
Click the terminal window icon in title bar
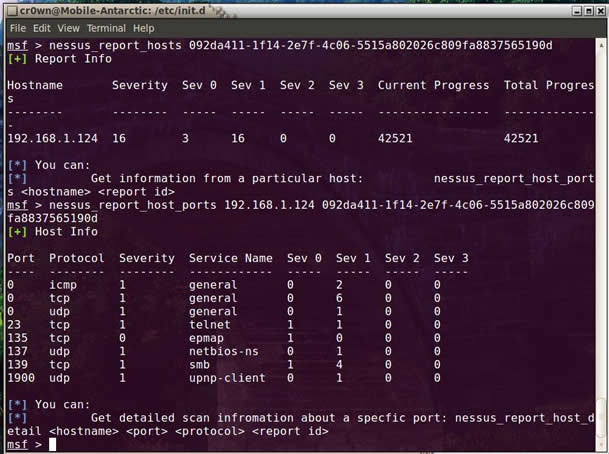tap(12, 11)
